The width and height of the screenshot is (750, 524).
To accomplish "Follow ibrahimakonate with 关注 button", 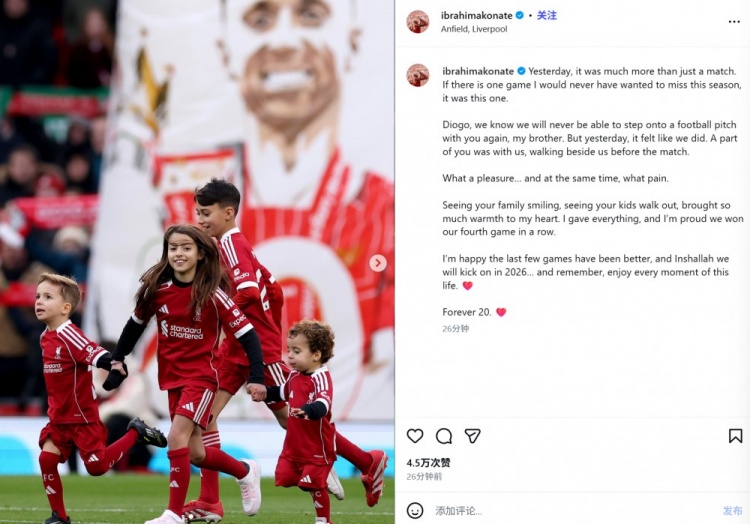I will [547, 15].
